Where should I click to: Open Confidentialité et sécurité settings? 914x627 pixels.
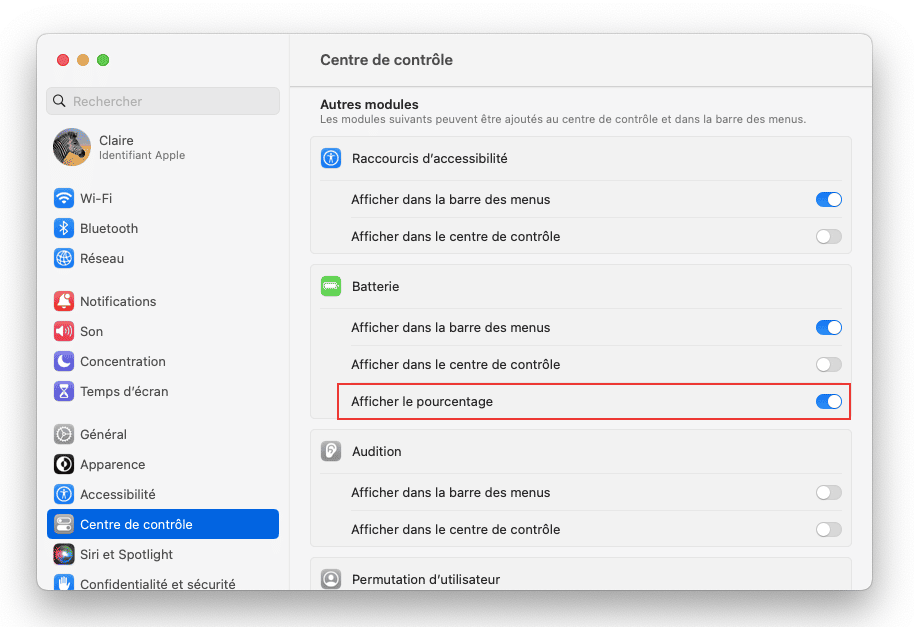pos(157,583)
